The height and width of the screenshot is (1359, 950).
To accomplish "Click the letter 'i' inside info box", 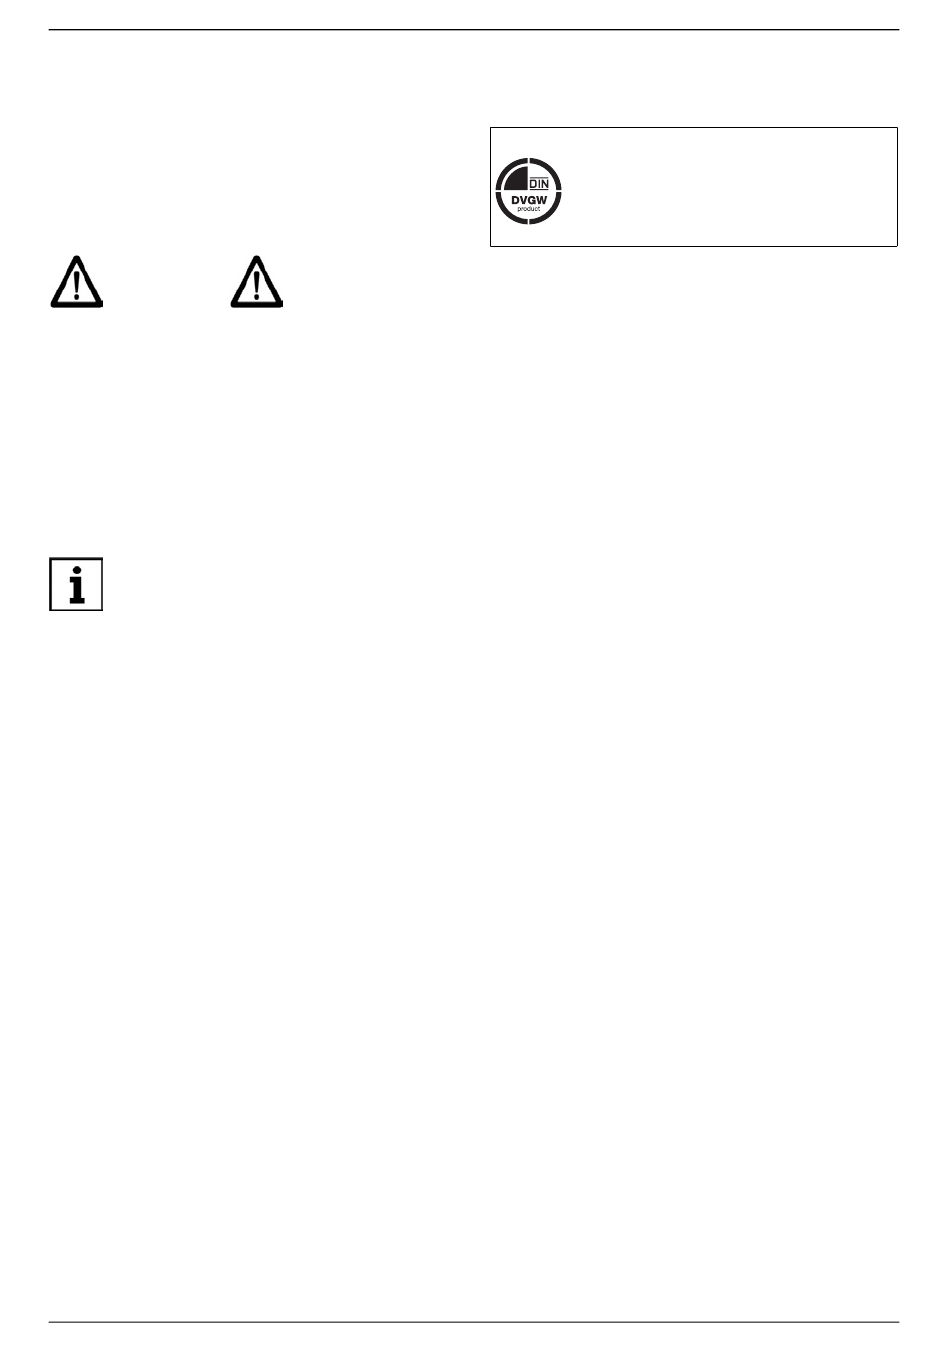I will (77, 585).
